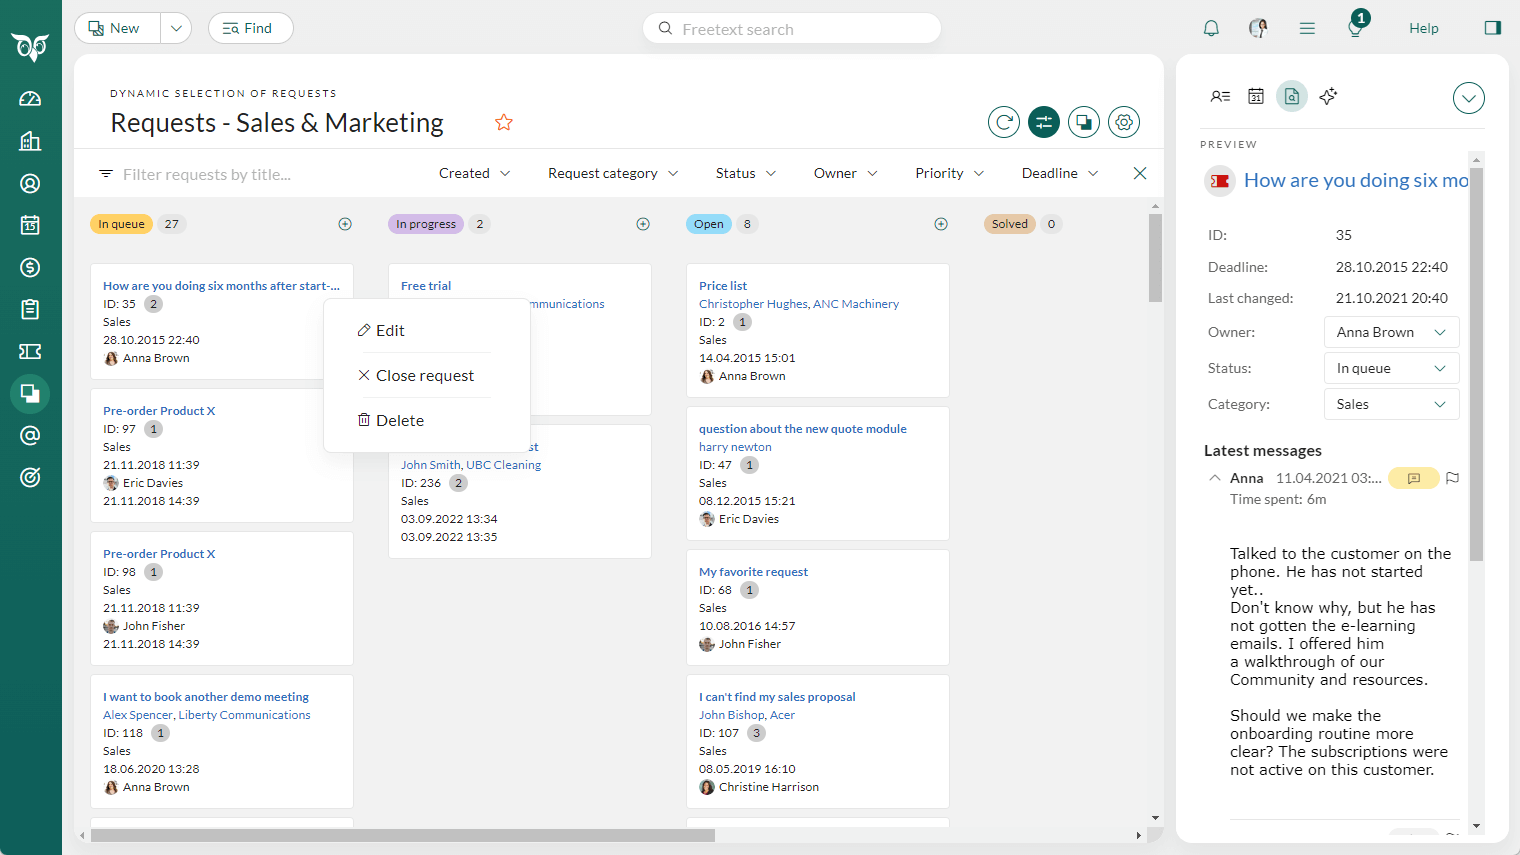
Task: Open the request titled Price list
Action: click(722, 285)
